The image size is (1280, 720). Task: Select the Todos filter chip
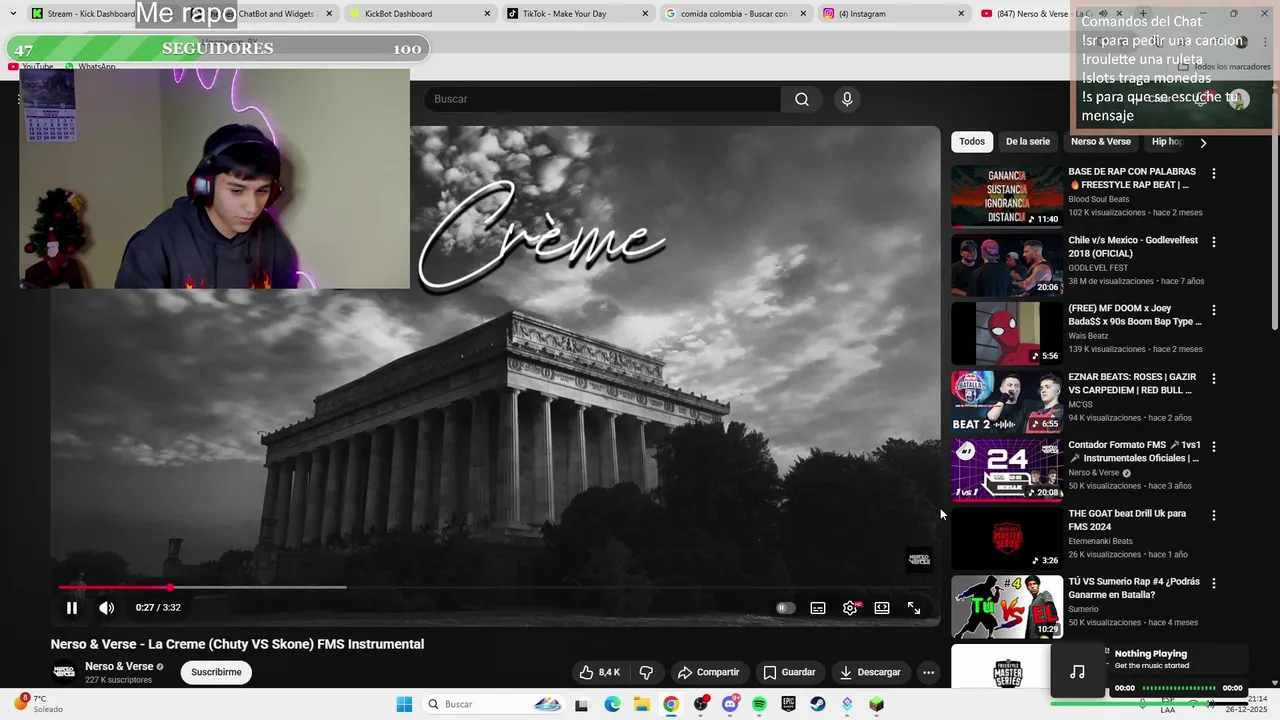(x=972, y=142)
